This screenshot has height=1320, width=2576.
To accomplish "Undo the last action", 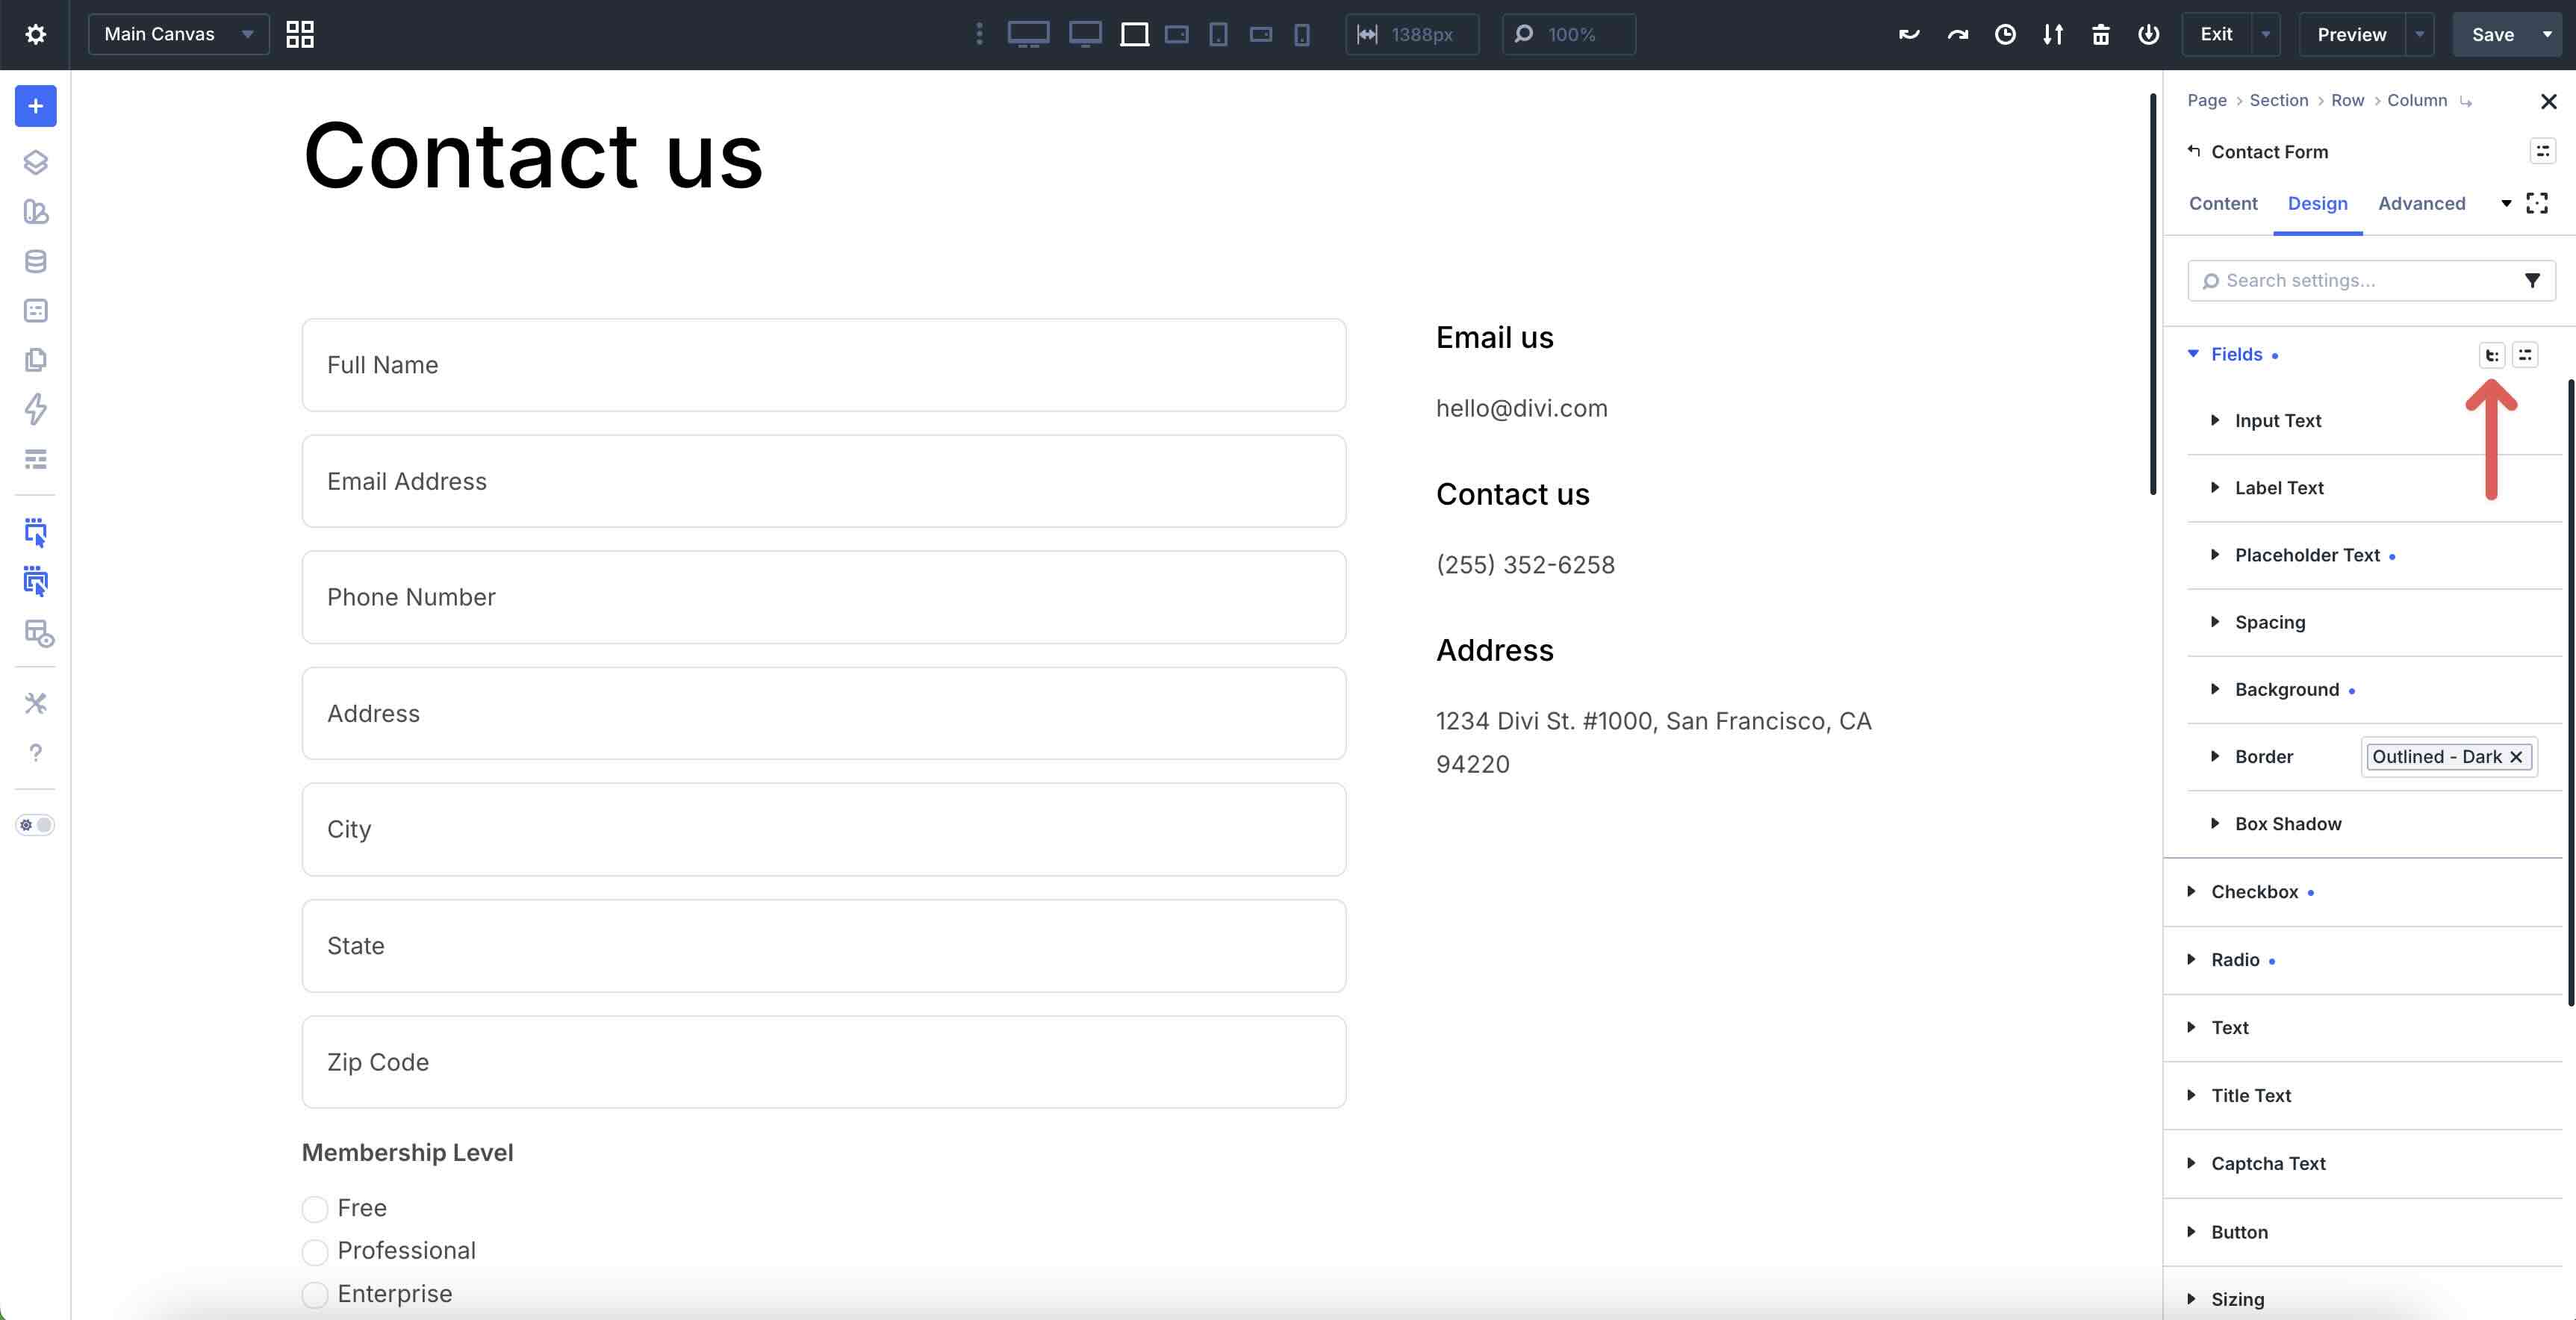I will [x=1909, y=35].
